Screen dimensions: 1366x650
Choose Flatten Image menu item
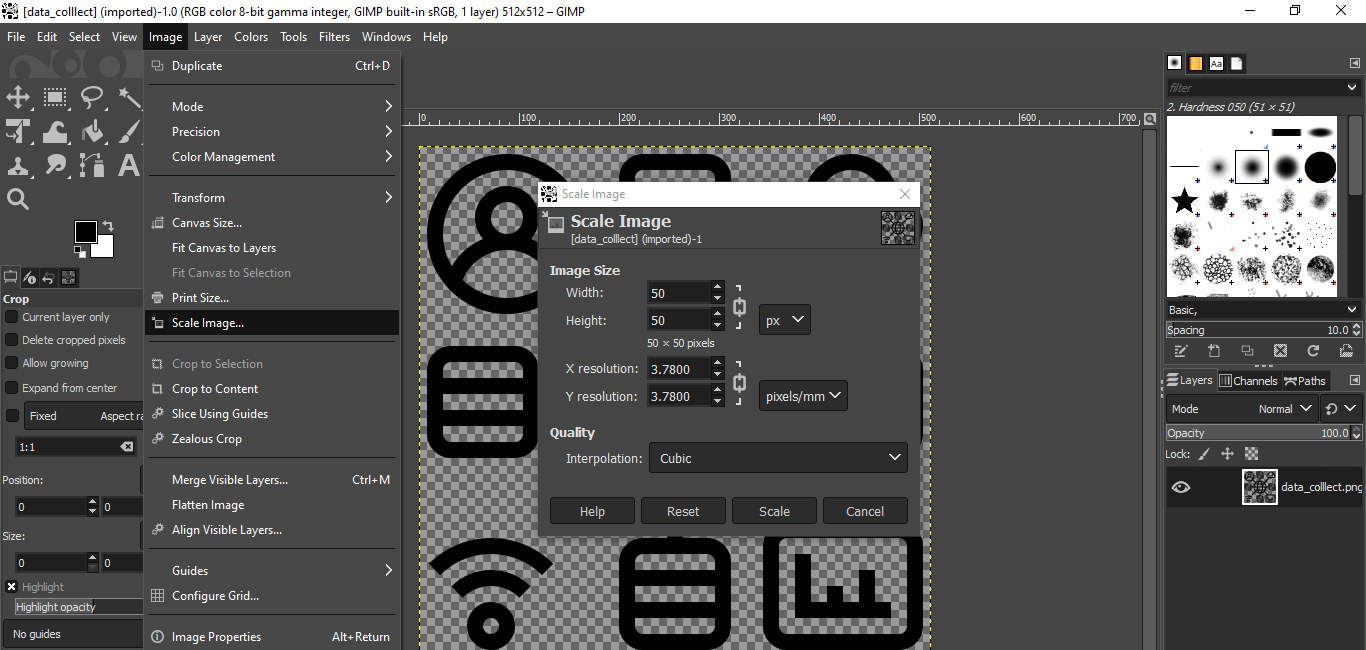tap(272, 505)
